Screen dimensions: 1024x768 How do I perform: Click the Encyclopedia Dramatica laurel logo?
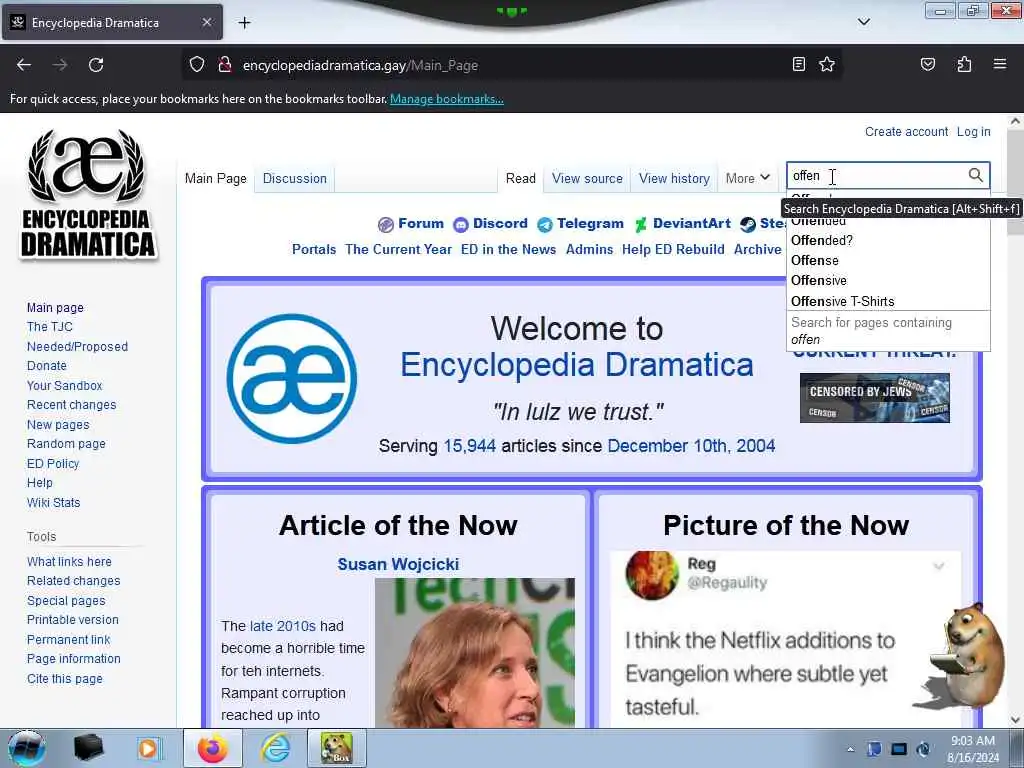(88, 194)
